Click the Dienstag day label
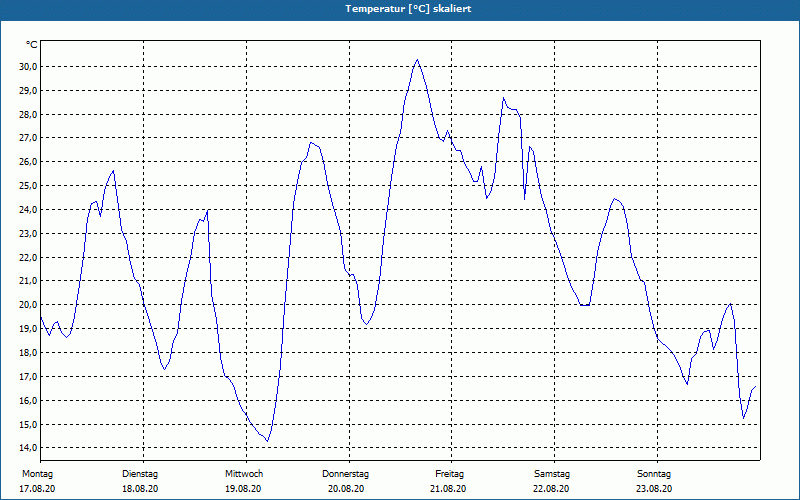The height and width of the screenshot is (500, 800). (140, 474)
